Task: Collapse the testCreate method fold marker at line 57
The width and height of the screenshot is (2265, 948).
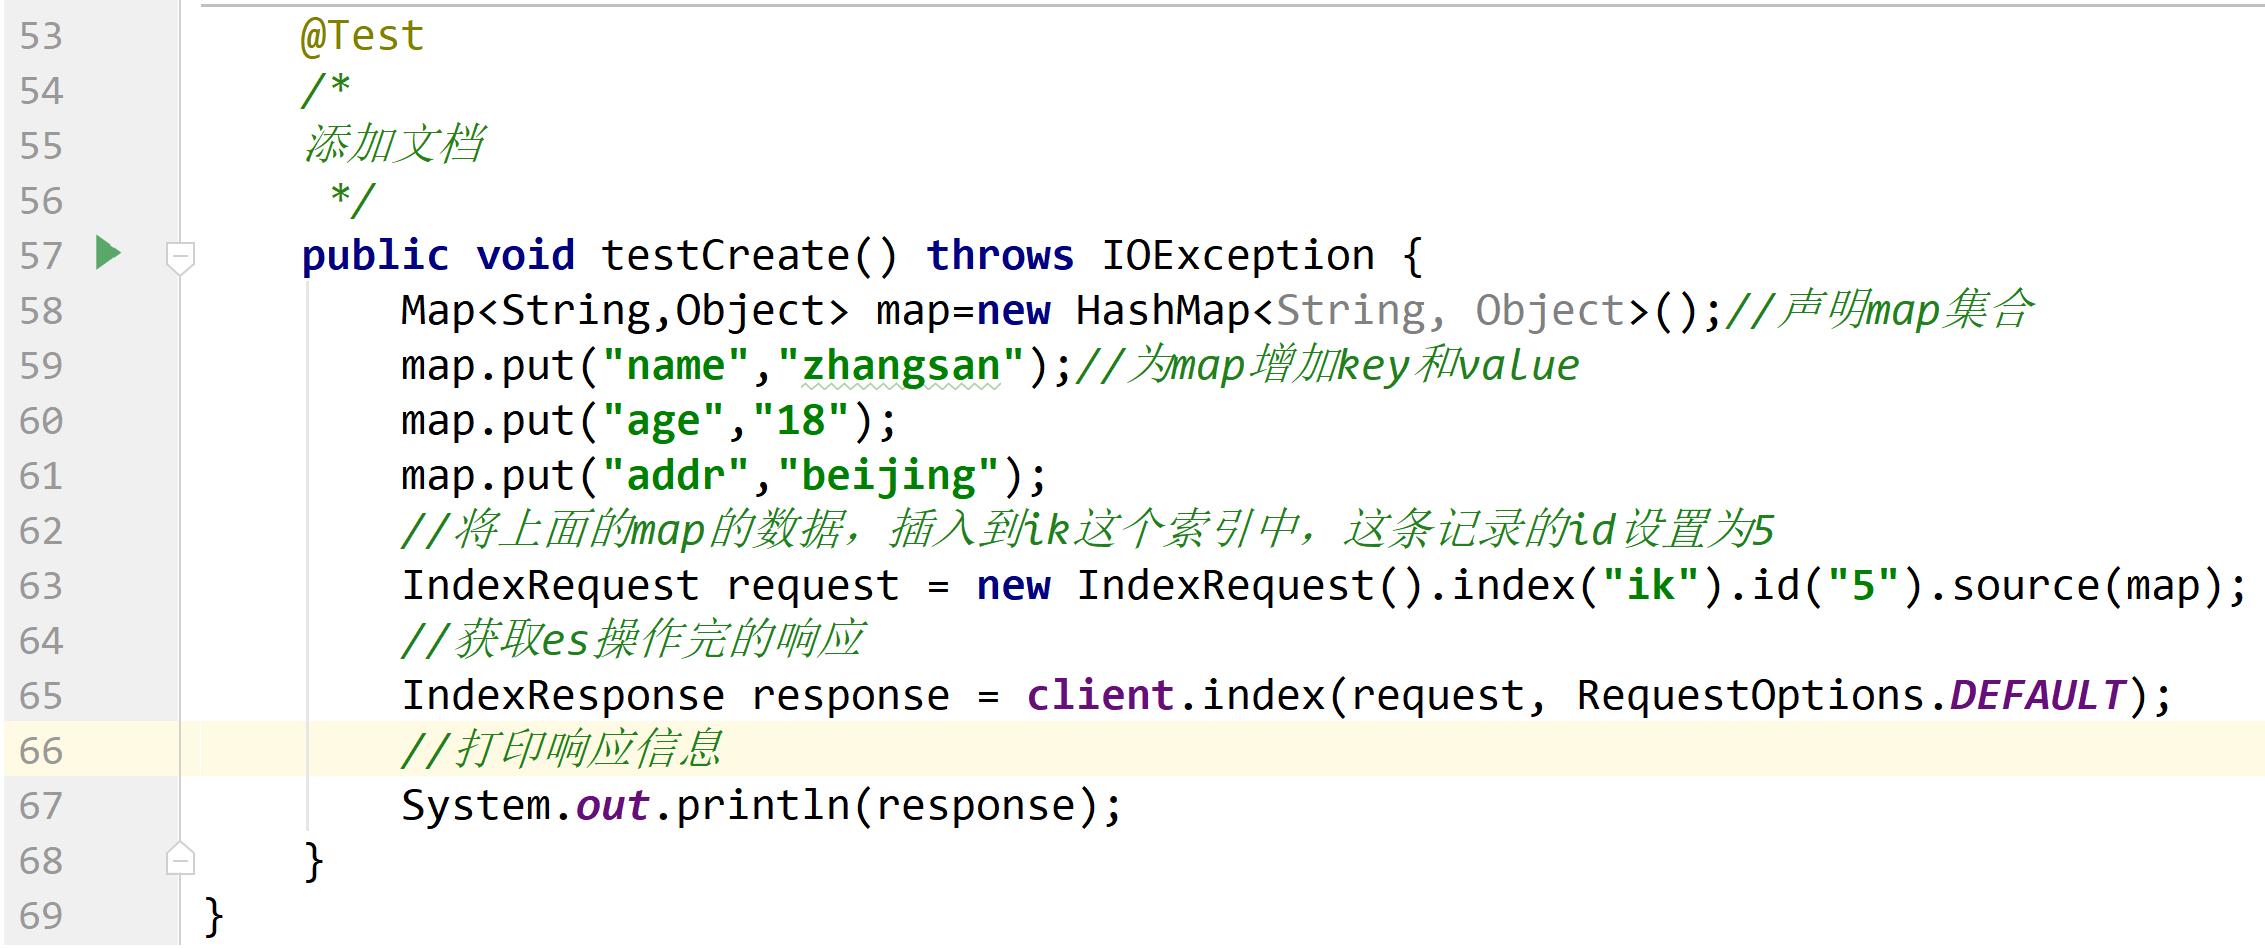Action: click(x=180, y=258)
